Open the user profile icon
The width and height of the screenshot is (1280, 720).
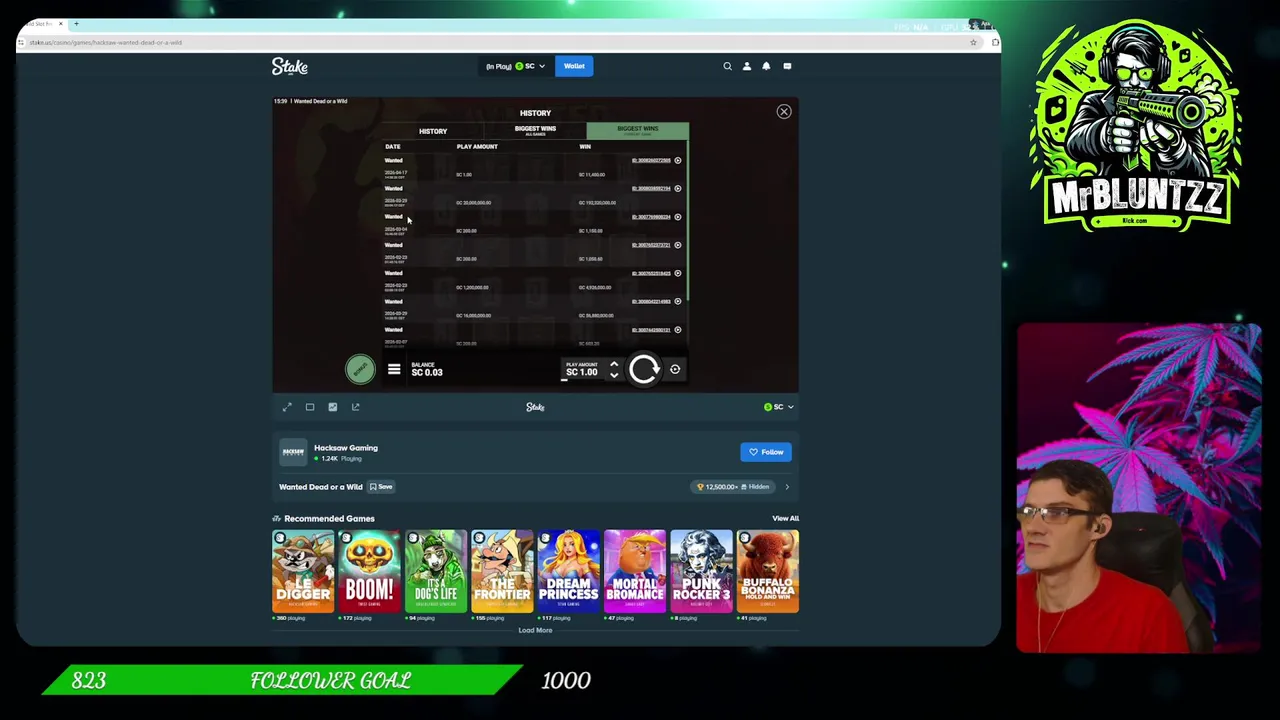747,66
